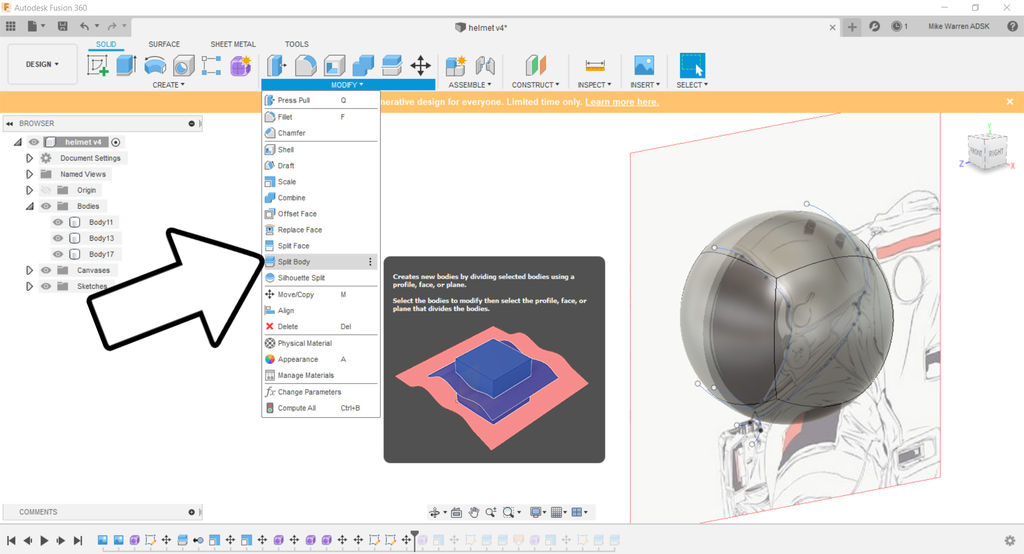Click the Combine toolbar icon
This screenshot has height=554, width=1024.
pos(363,65)
